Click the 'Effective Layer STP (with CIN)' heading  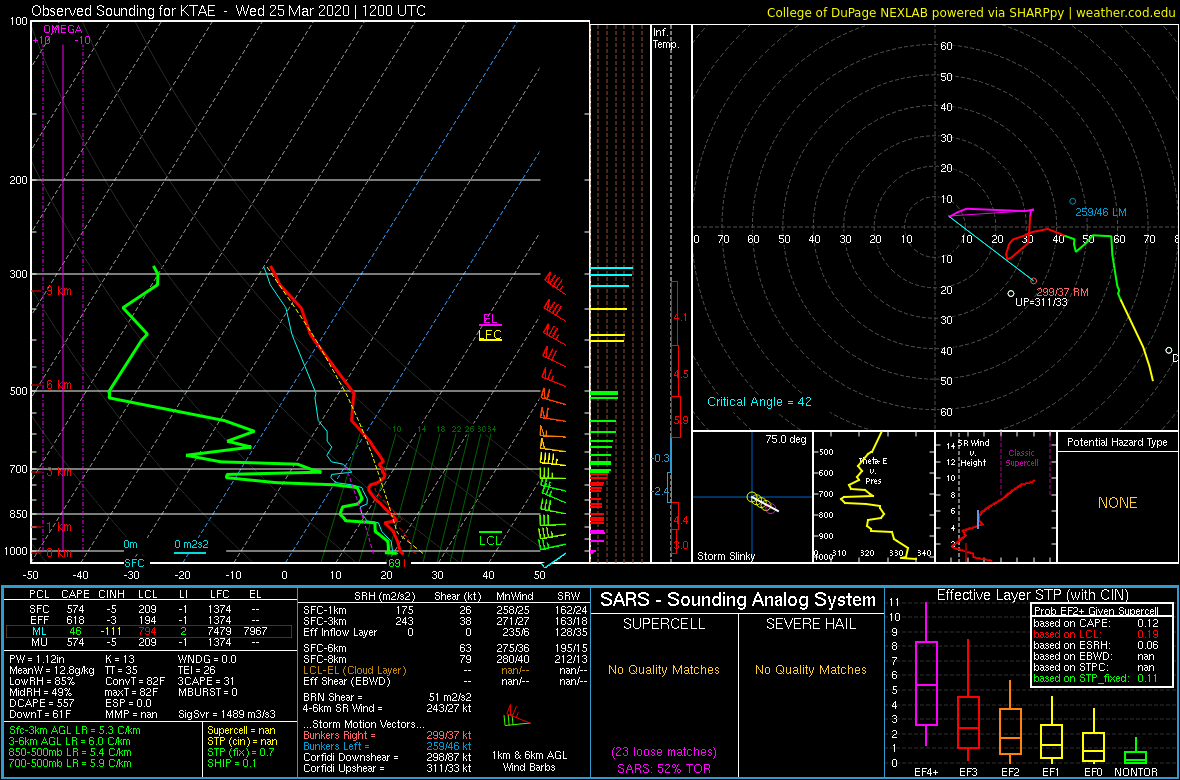1032,596
